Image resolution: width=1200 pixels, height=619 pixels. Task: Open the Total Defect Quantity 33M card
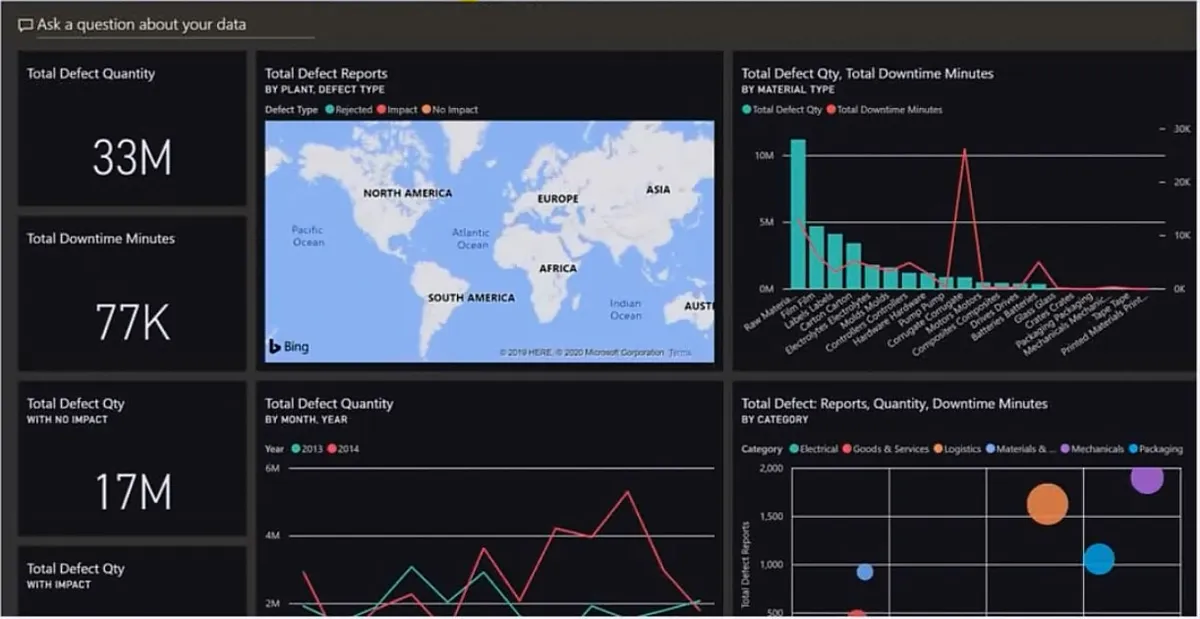132,129
